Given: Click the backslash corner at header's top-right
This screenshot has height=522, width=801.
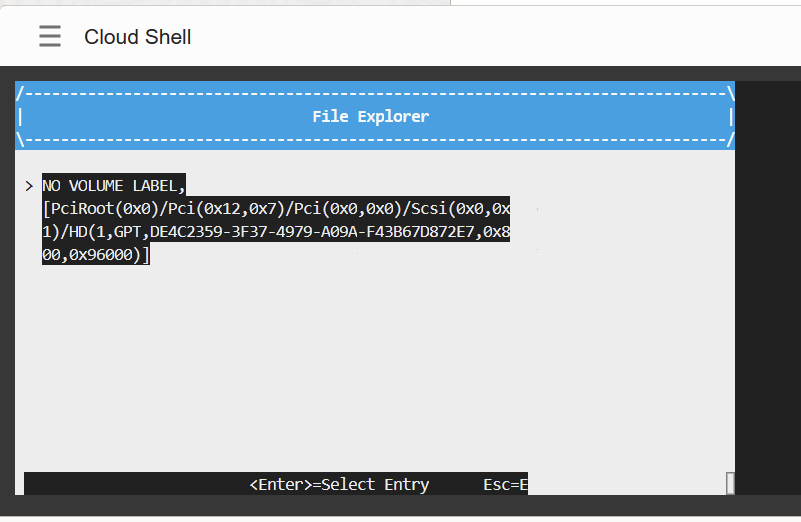Looking at the screenshot, I should click(731, 93).
